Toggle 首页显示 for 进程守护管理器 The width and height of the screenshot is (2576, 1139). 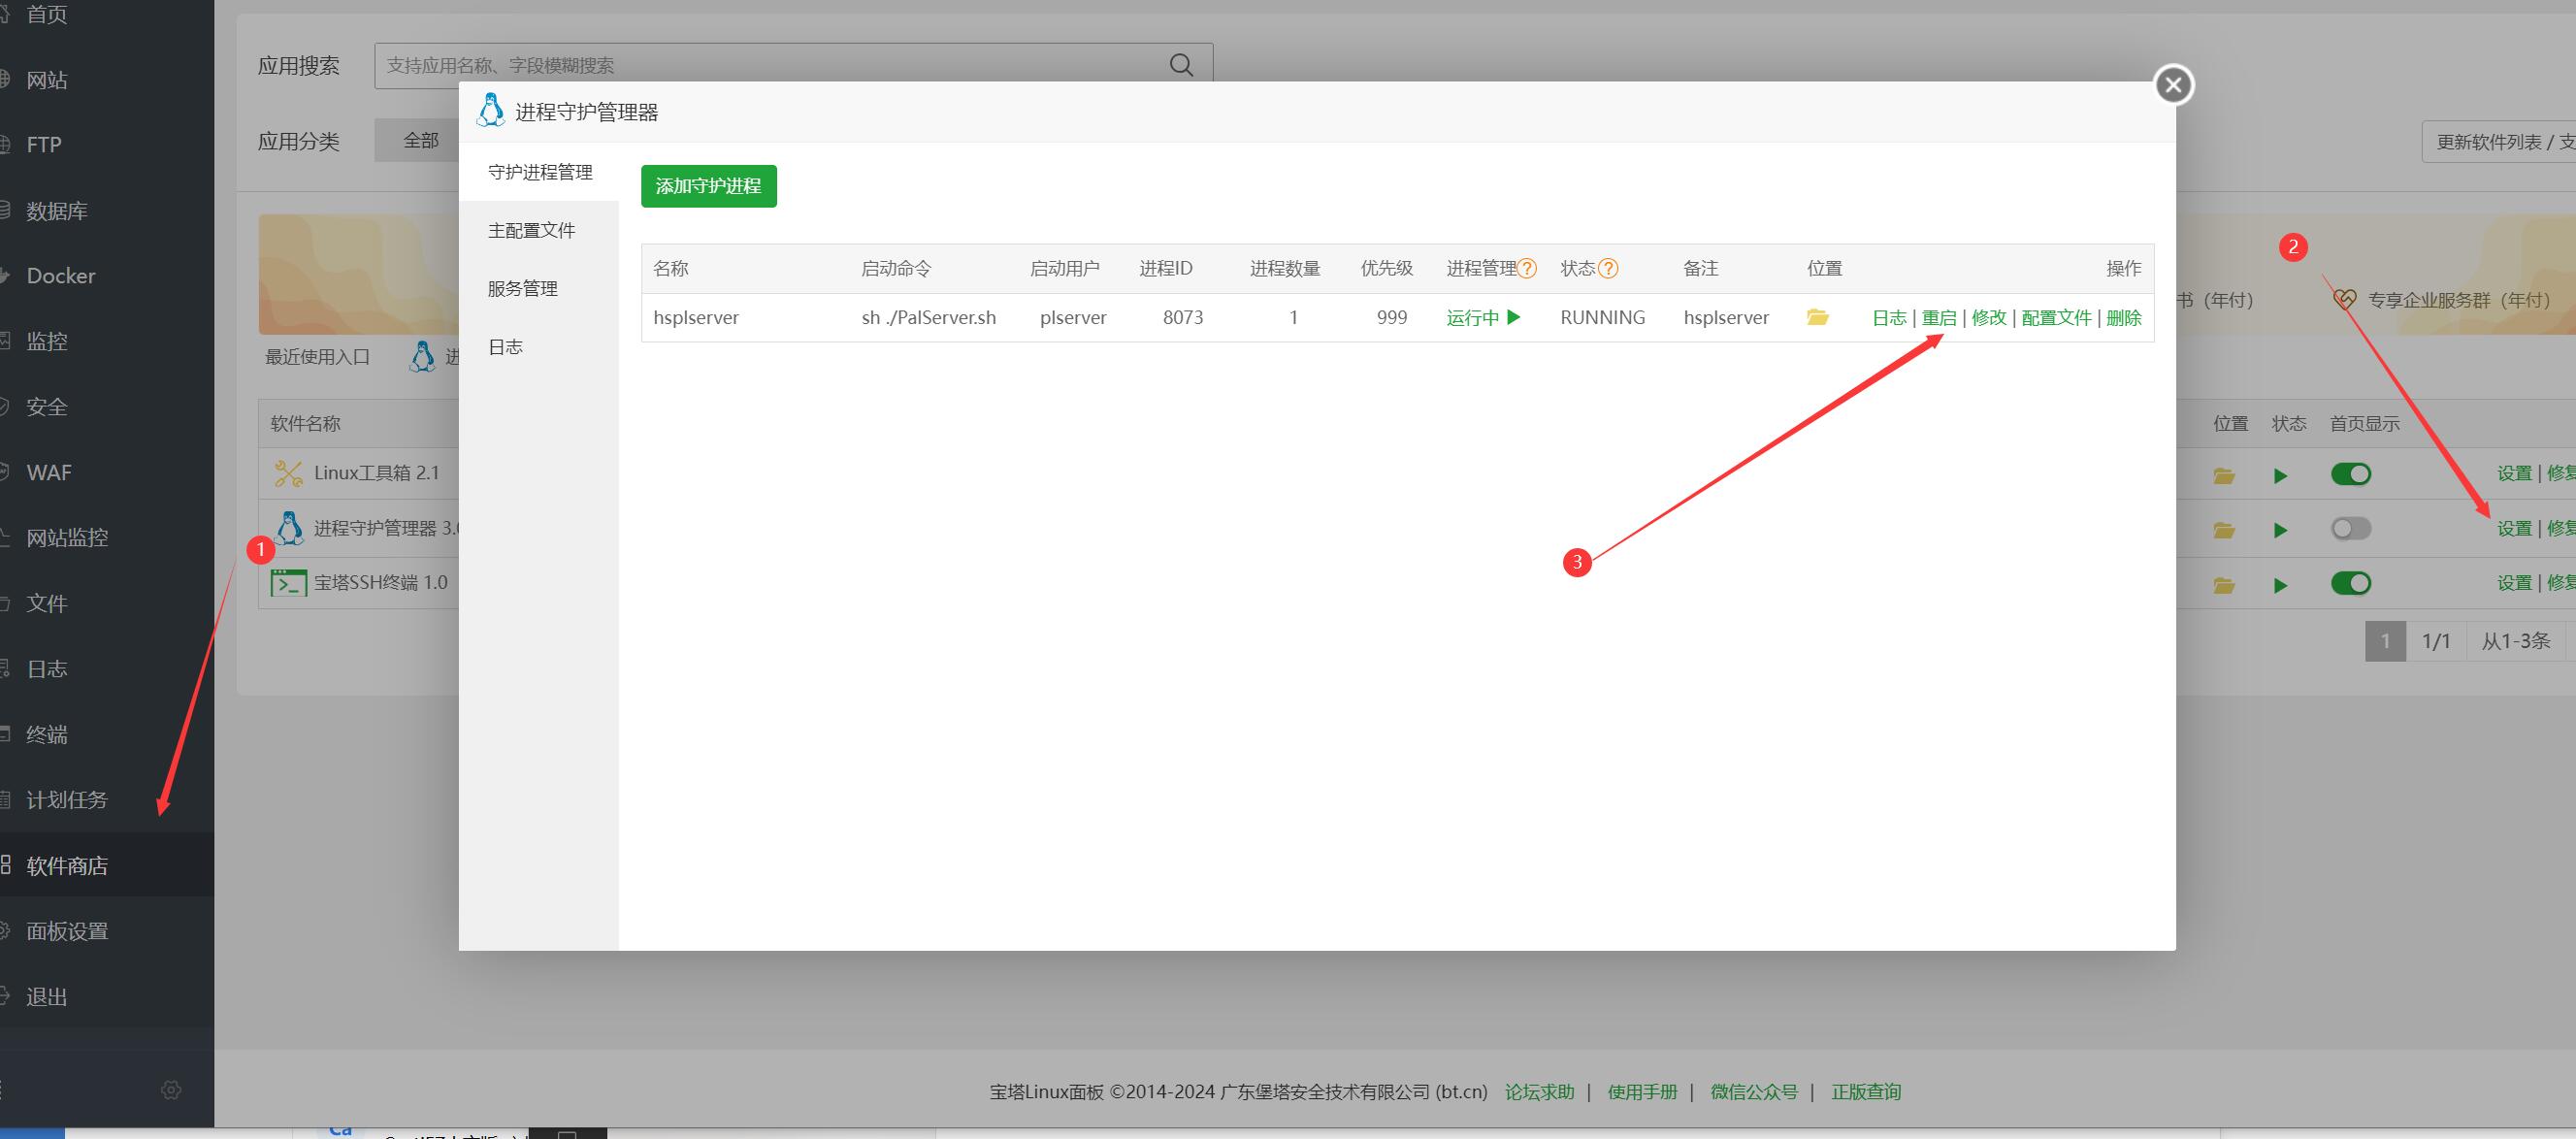(x=2351, y=529)
